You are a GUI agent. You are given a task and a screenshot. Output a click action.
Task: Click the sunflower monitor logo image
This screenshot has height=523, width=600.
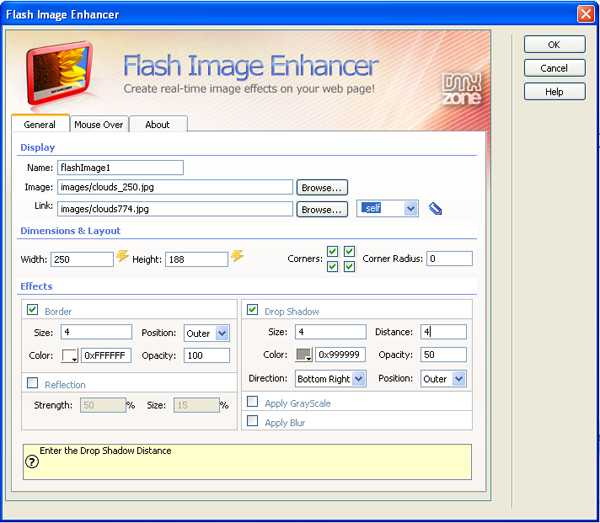click(60, 73)
